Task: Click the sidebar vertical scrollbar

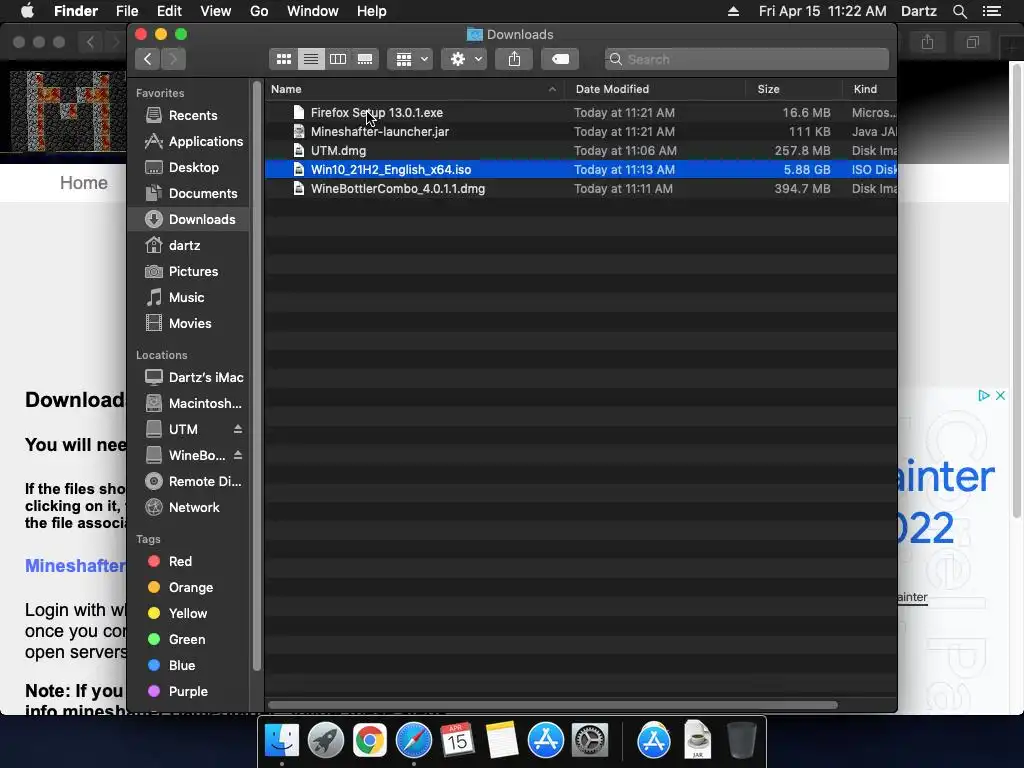Action: point(257,376)
